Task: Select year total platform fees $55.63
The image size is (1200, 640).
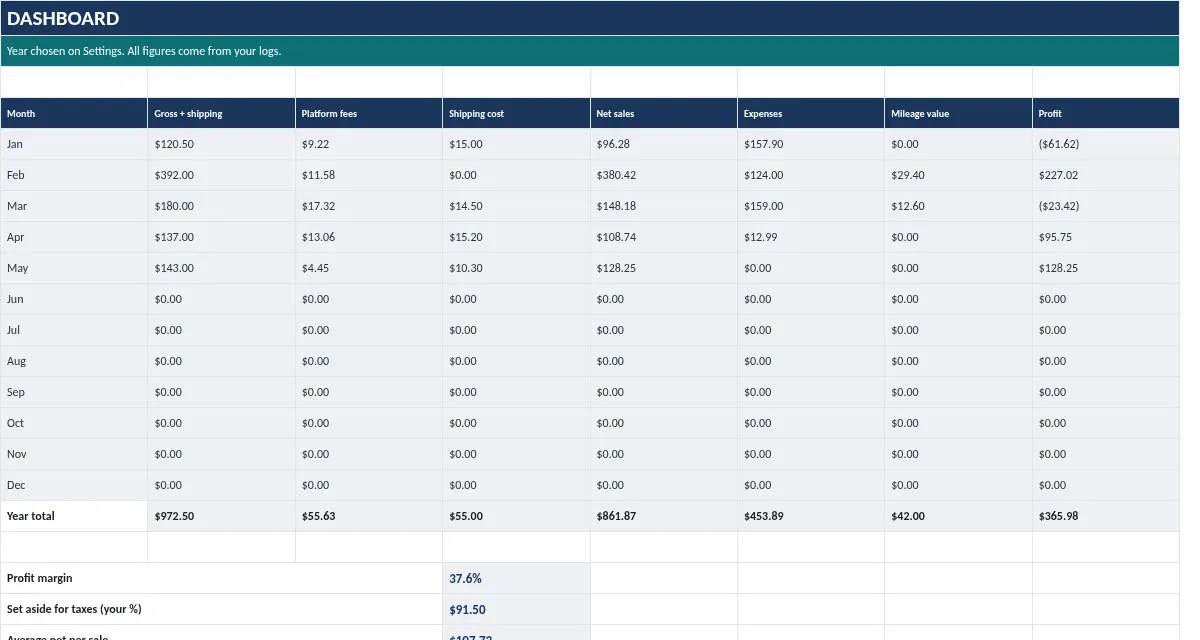Action: pyautogui.click(x=369, y=516)
